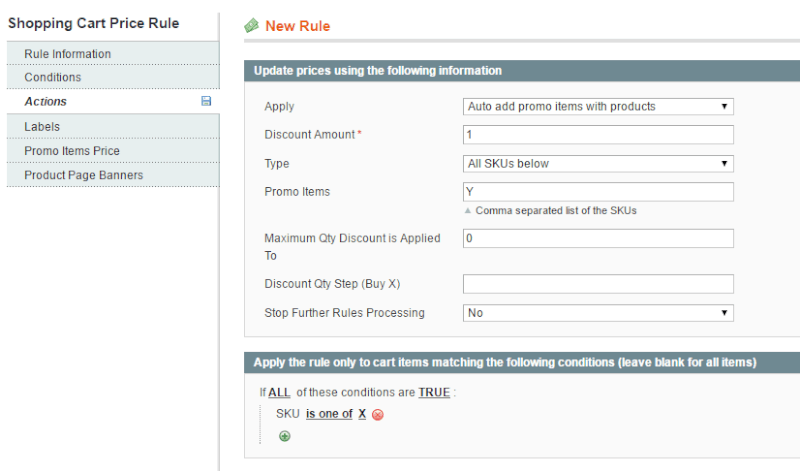The image size is (800, 471).
Task: Open the Type dropdown
Action: pos(598,163)
